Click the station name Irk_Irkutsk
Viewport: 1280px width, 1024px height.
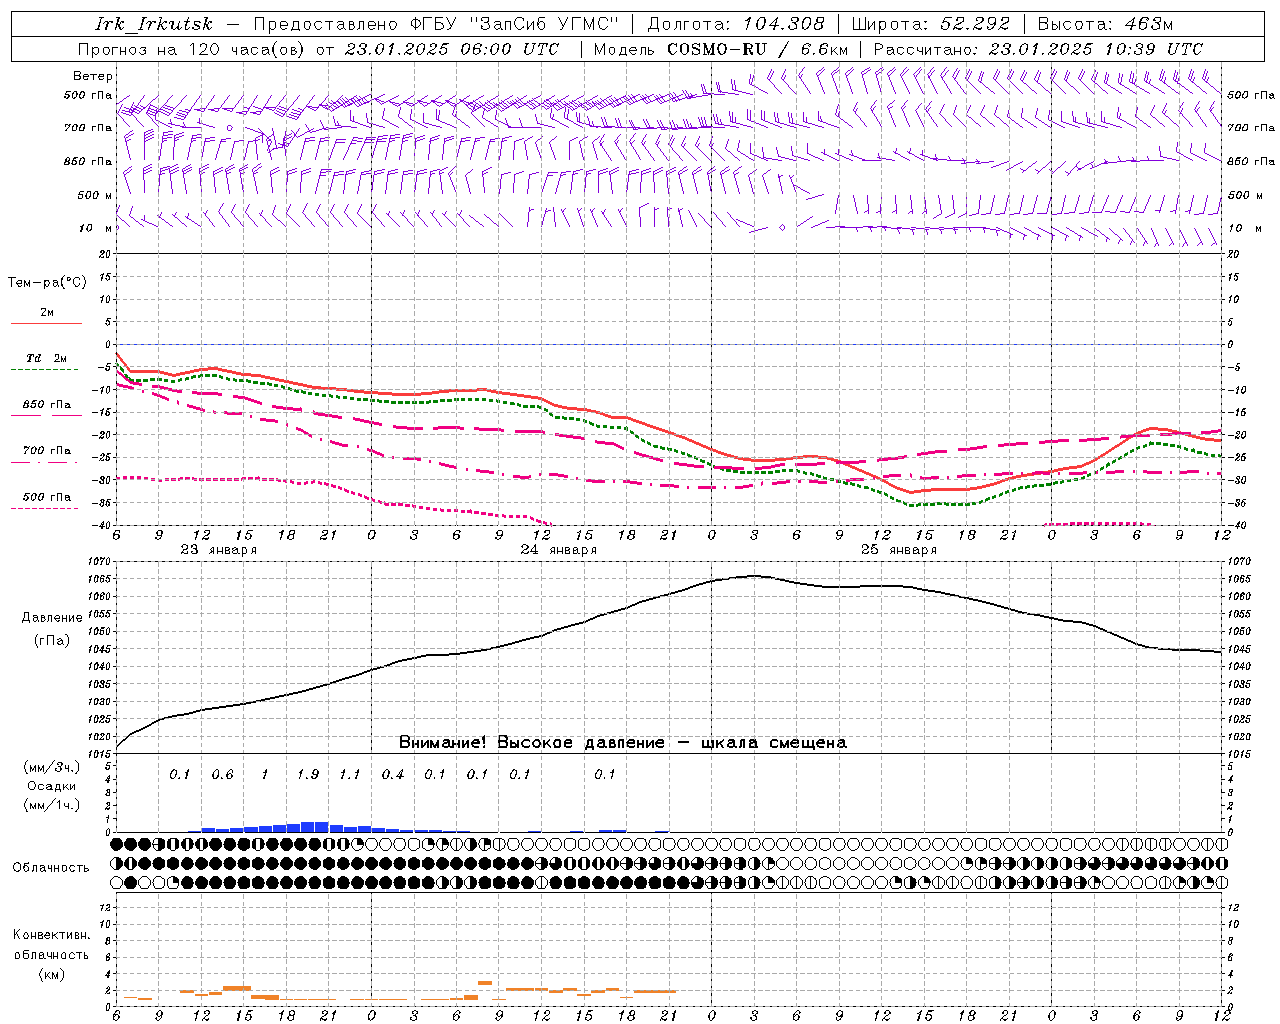click(153, 24)
